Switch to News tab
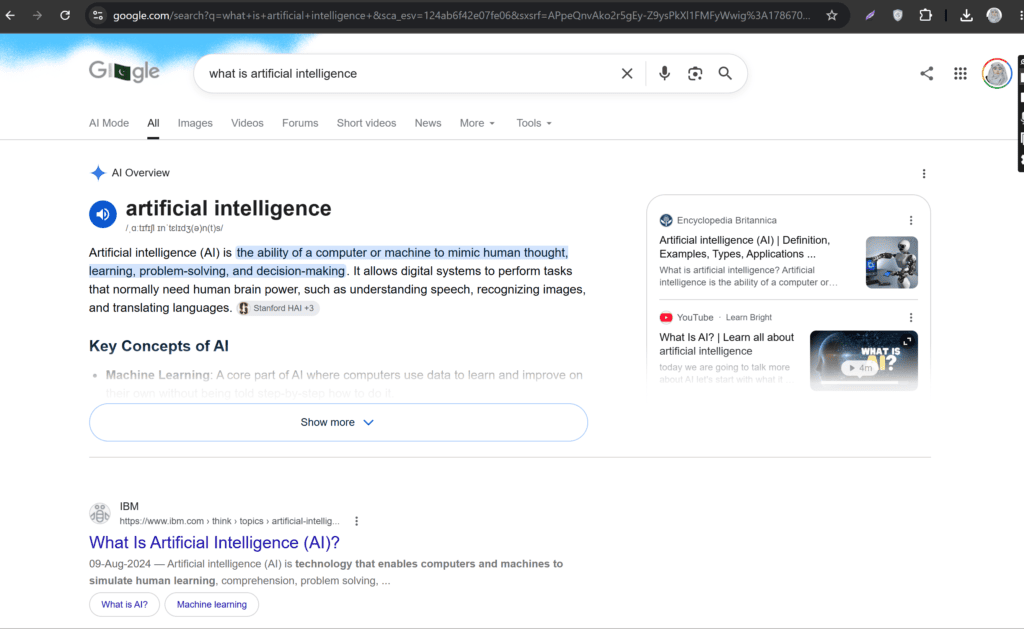Image resolution: width=1024 pixels, height=629 pixels. (x=428, y=123)
